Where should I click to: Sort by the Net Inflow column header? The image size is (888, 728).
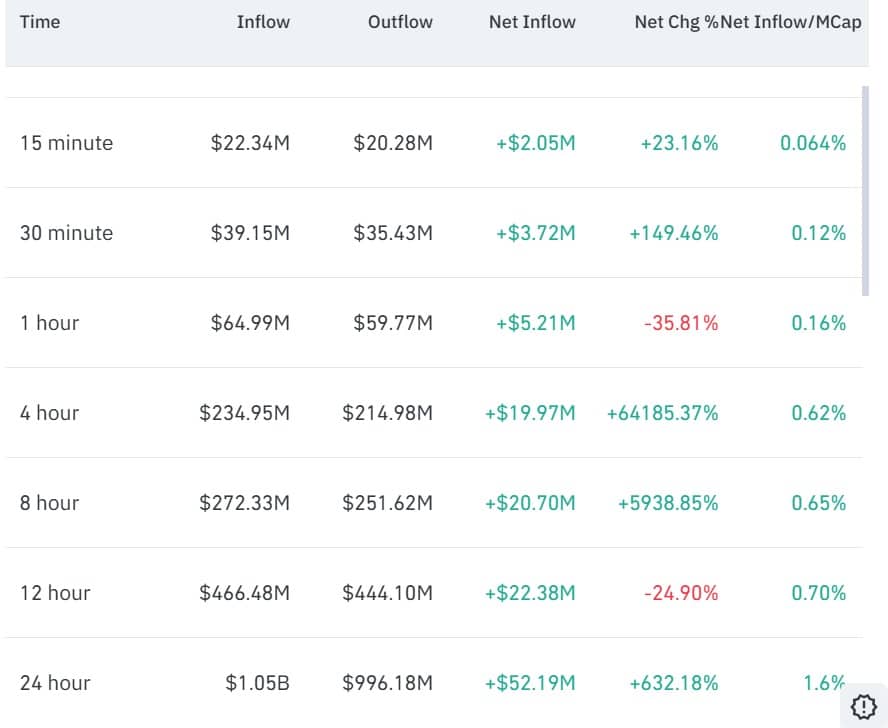tap(532, 21)
